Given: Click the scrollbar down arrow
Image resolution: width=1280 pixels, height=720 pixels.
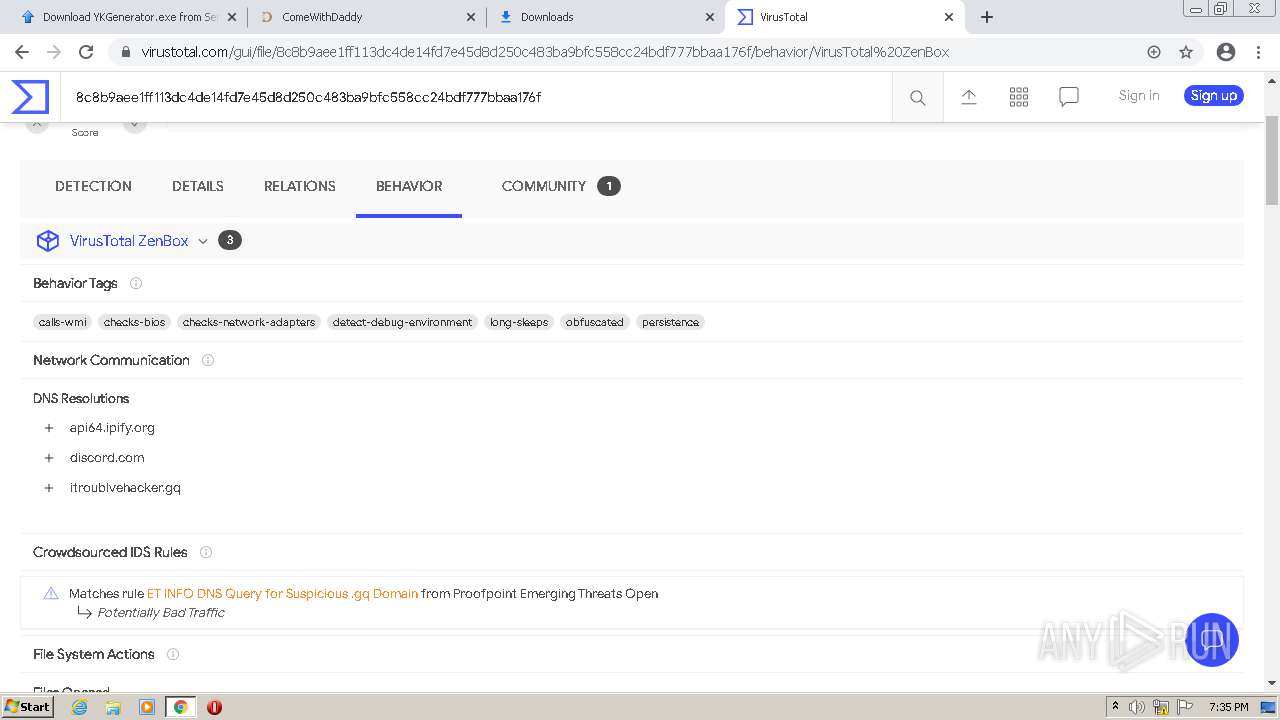Looking at the screenshot, I should (1271, 684).
